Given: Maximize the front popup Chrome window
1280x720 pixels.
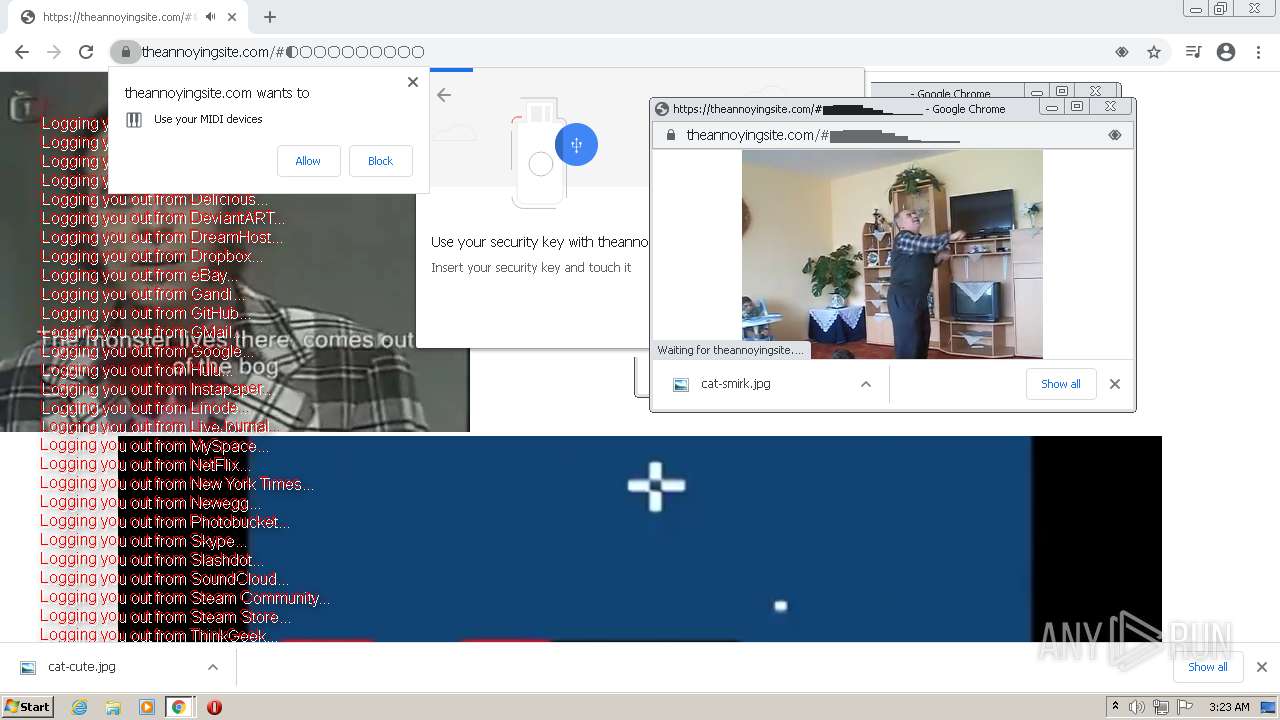Looking at the screenshot, I should point(1077,106).
